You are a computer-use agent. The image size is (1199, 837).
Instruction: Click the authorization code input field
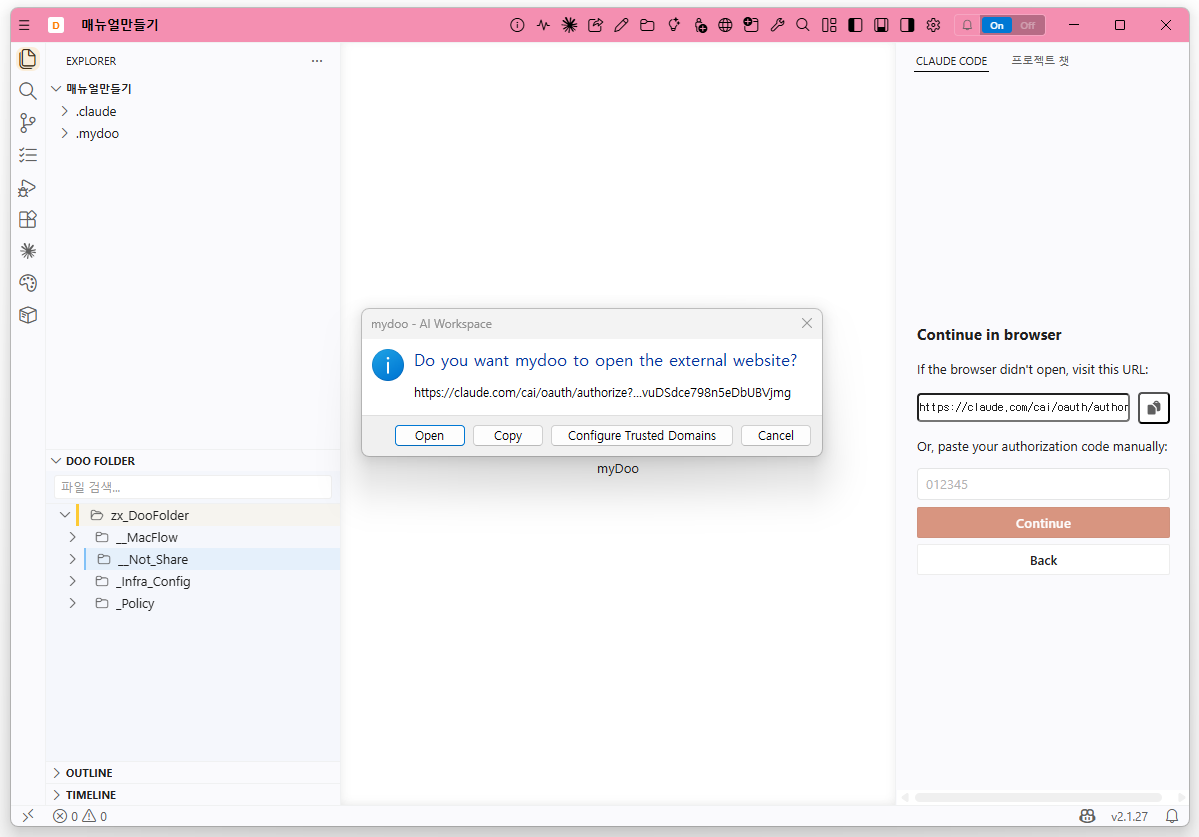click(x=1043, y=485)
